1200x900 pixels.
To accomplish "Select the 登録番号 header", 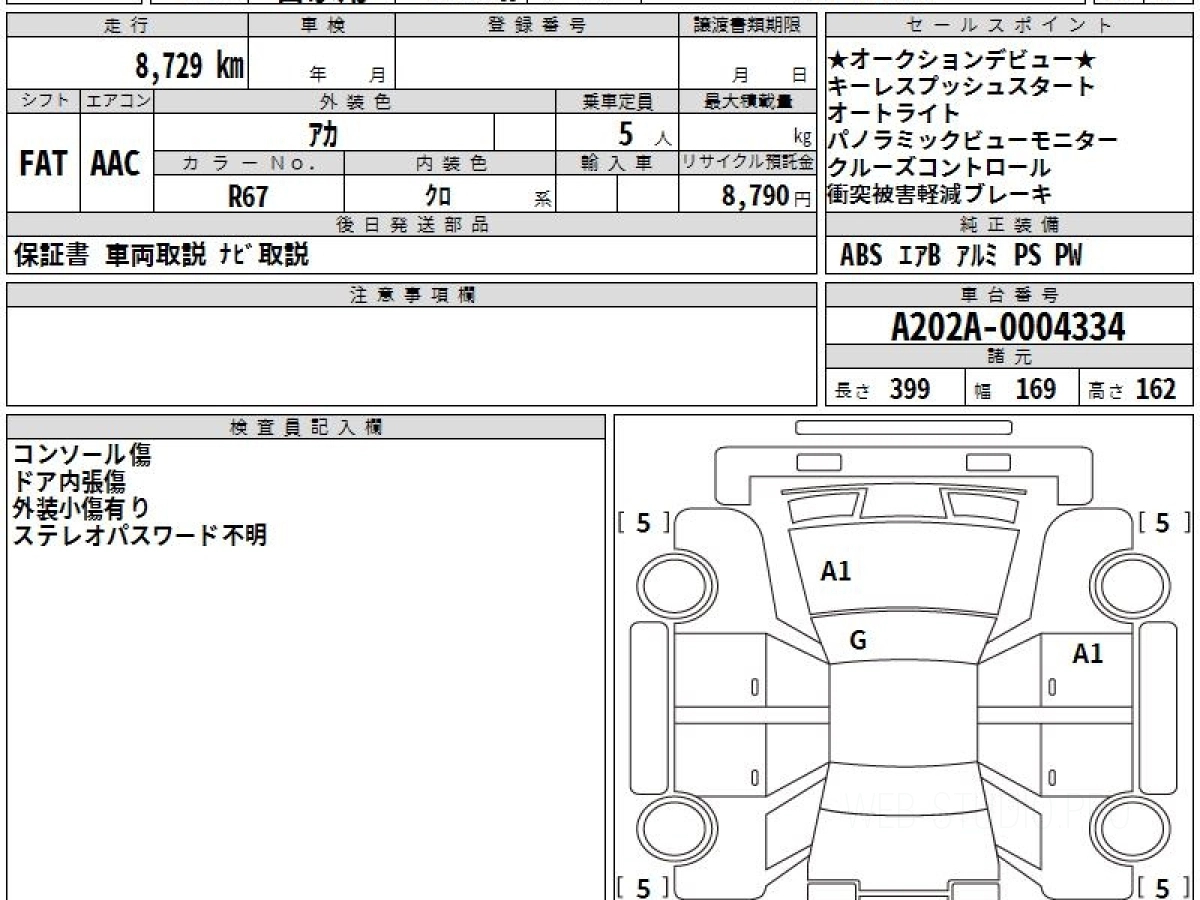I will pos(537,26).
